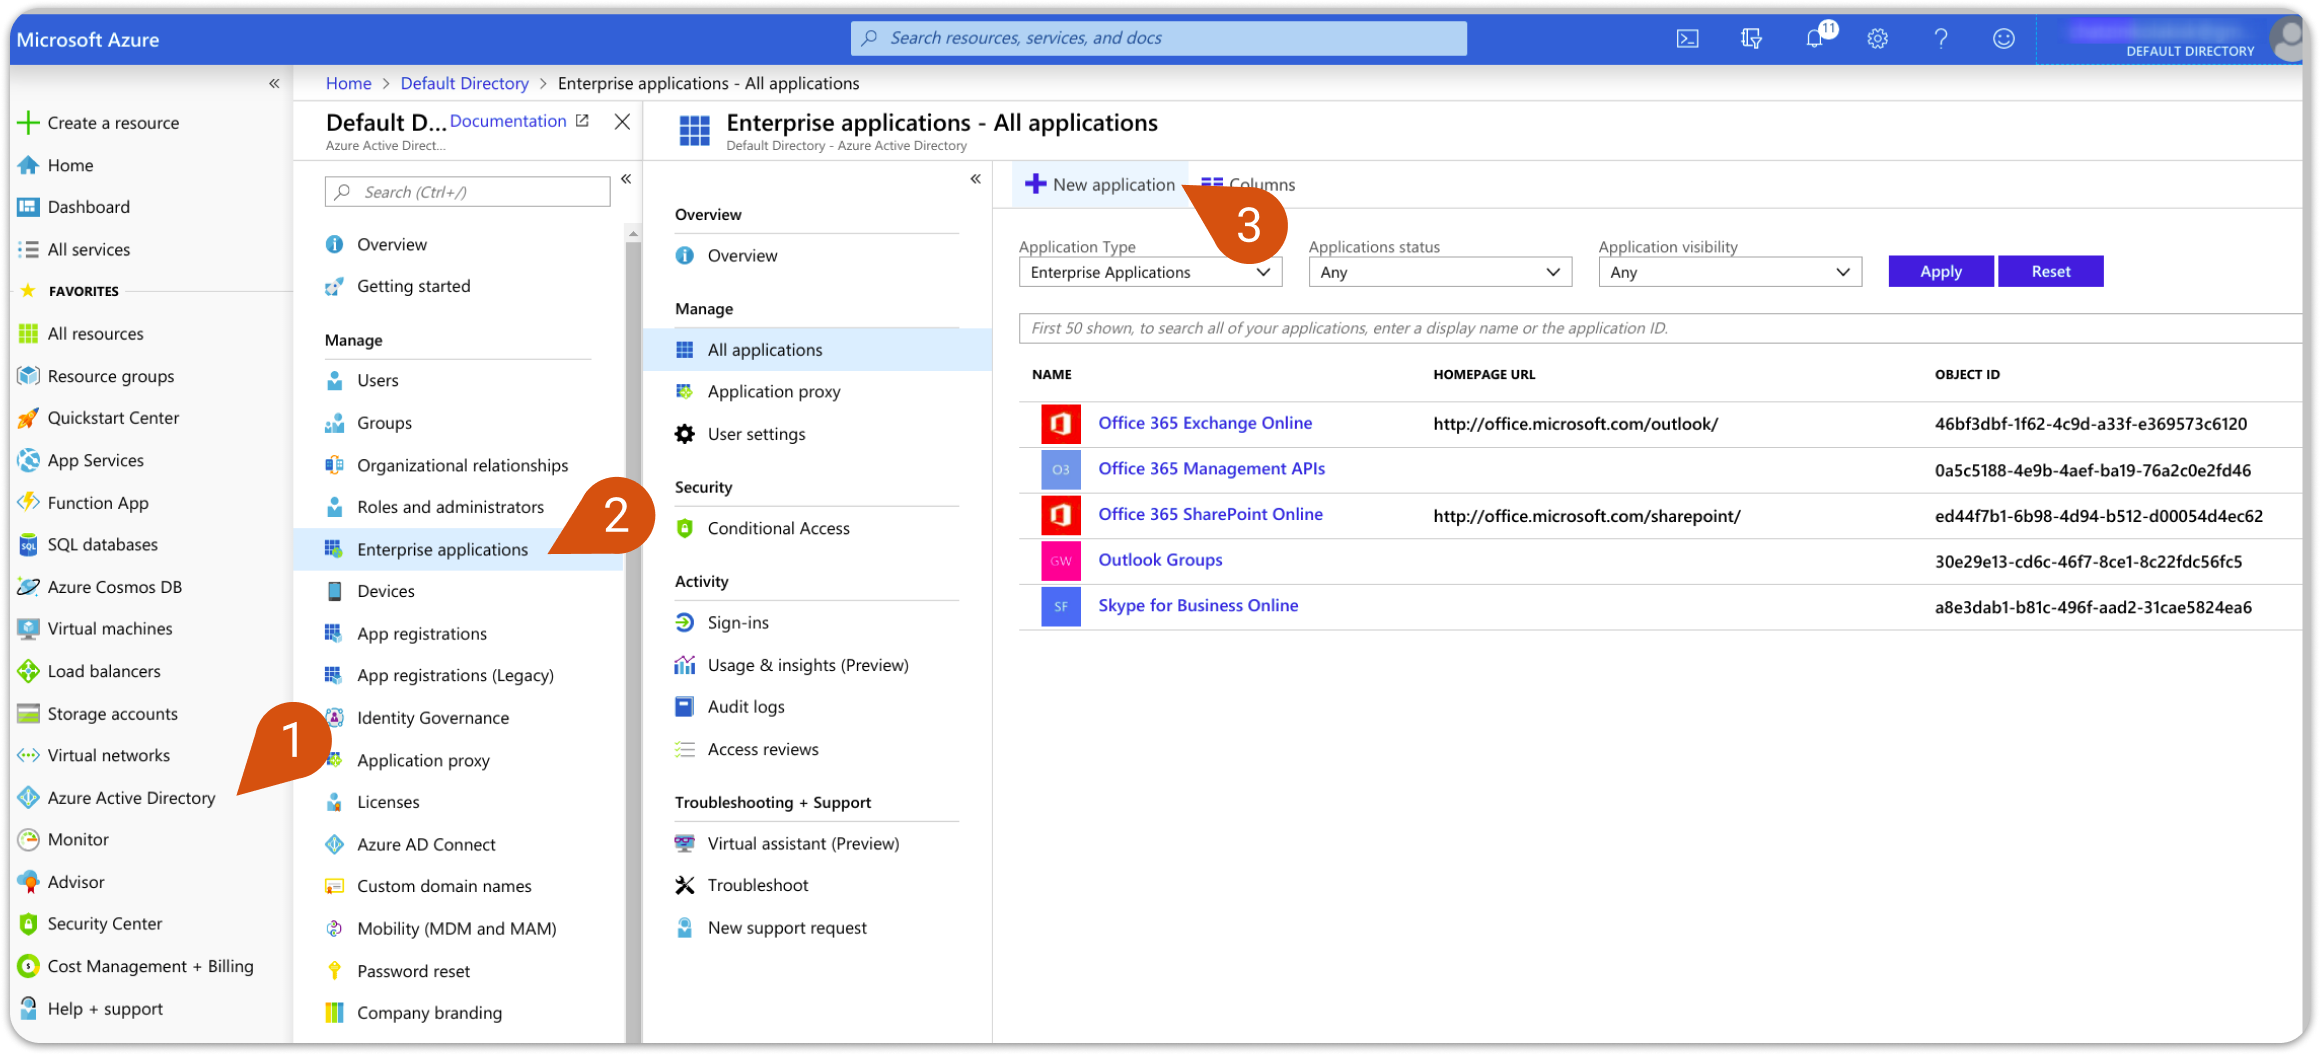This screenshot has height=1055, width=2320.
Task: Click the external link icon beside Documentation
Action: coord(582,121)
